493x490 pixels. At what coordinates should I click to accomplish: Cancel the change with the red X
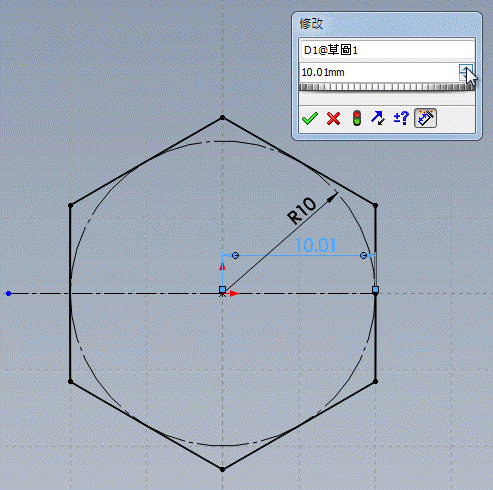coord(333,118)
